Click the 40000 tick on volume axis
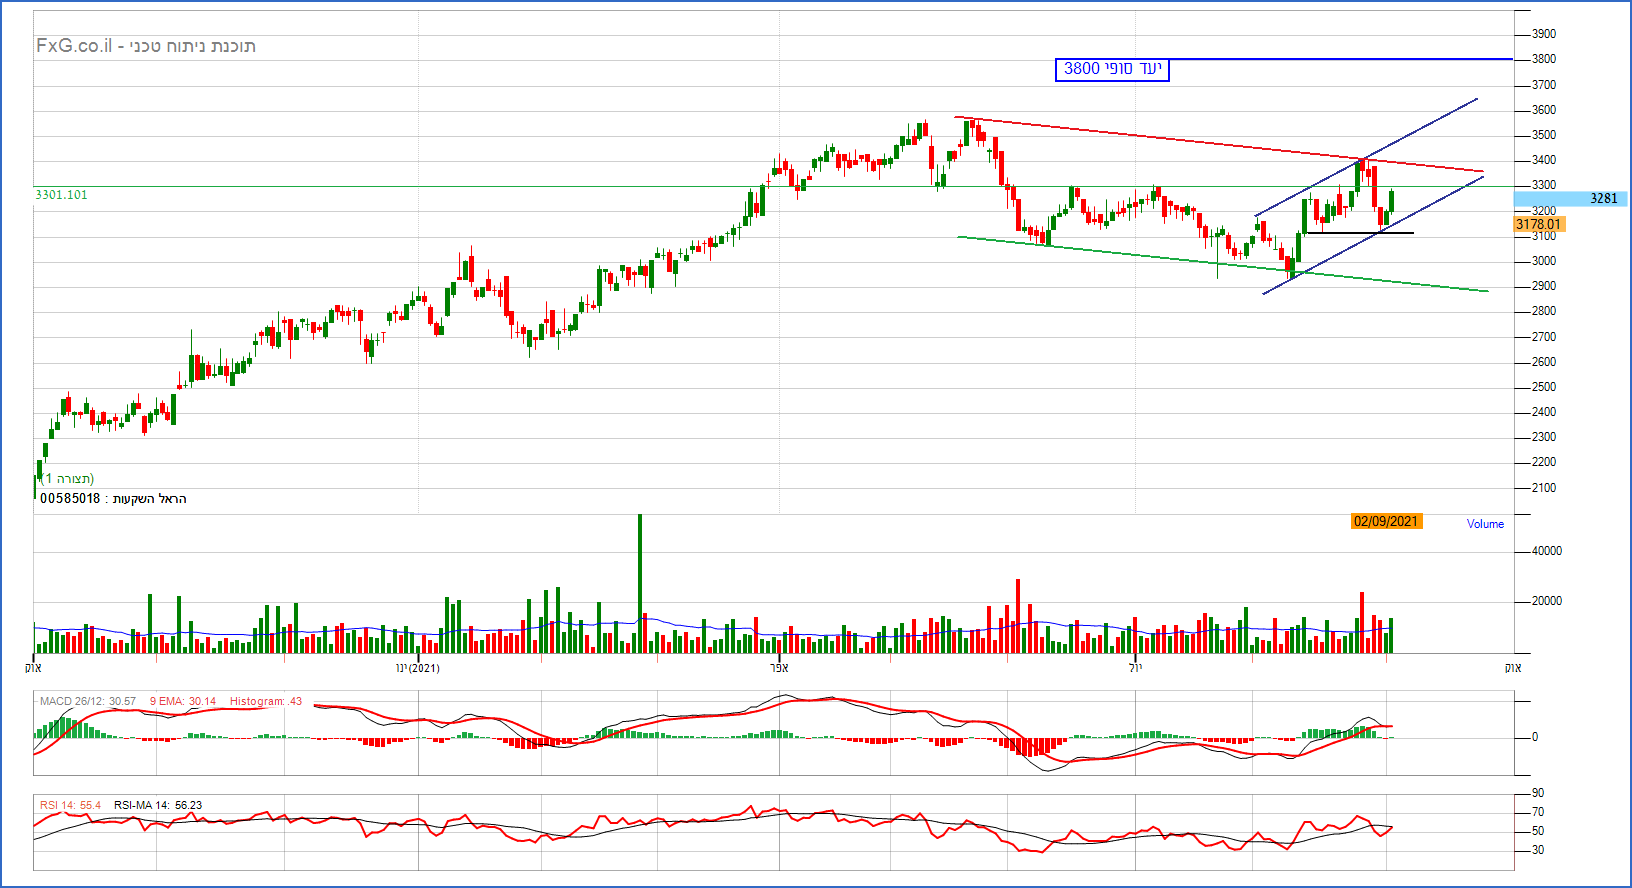 tap(1546, 551)
